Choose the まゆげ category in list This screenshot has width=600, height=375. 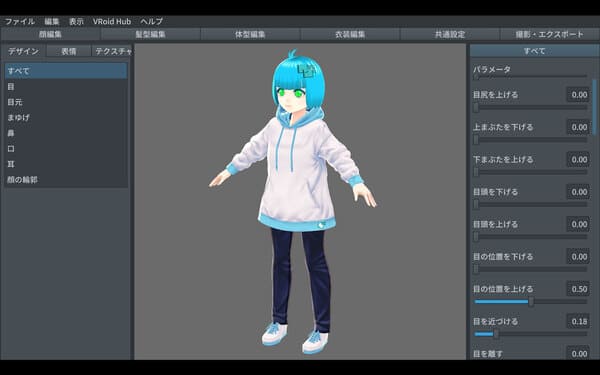pyautogui.click(x=66, y=117)
